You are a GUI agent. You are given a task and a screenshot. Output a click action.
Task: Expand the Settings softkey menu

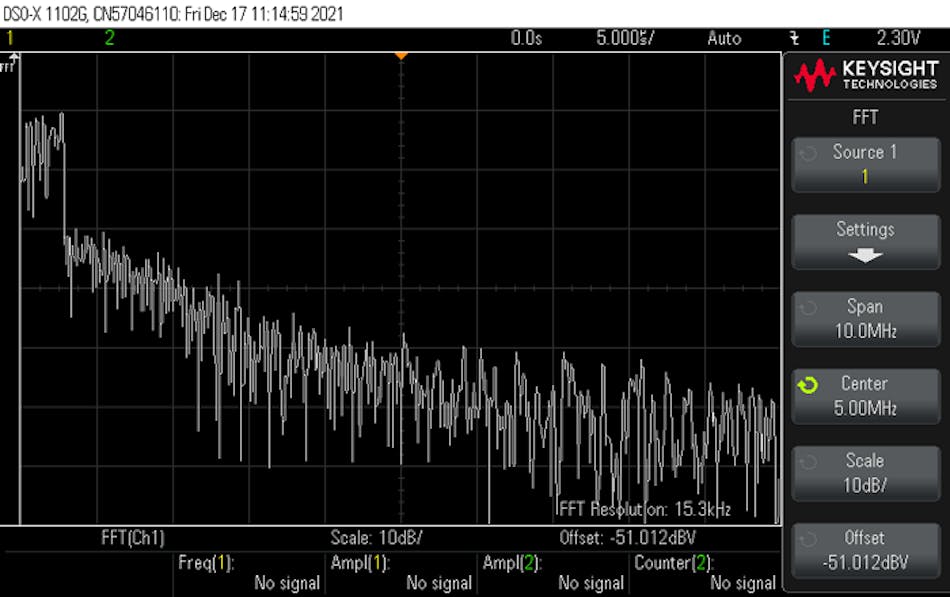[x=865, y=240]
